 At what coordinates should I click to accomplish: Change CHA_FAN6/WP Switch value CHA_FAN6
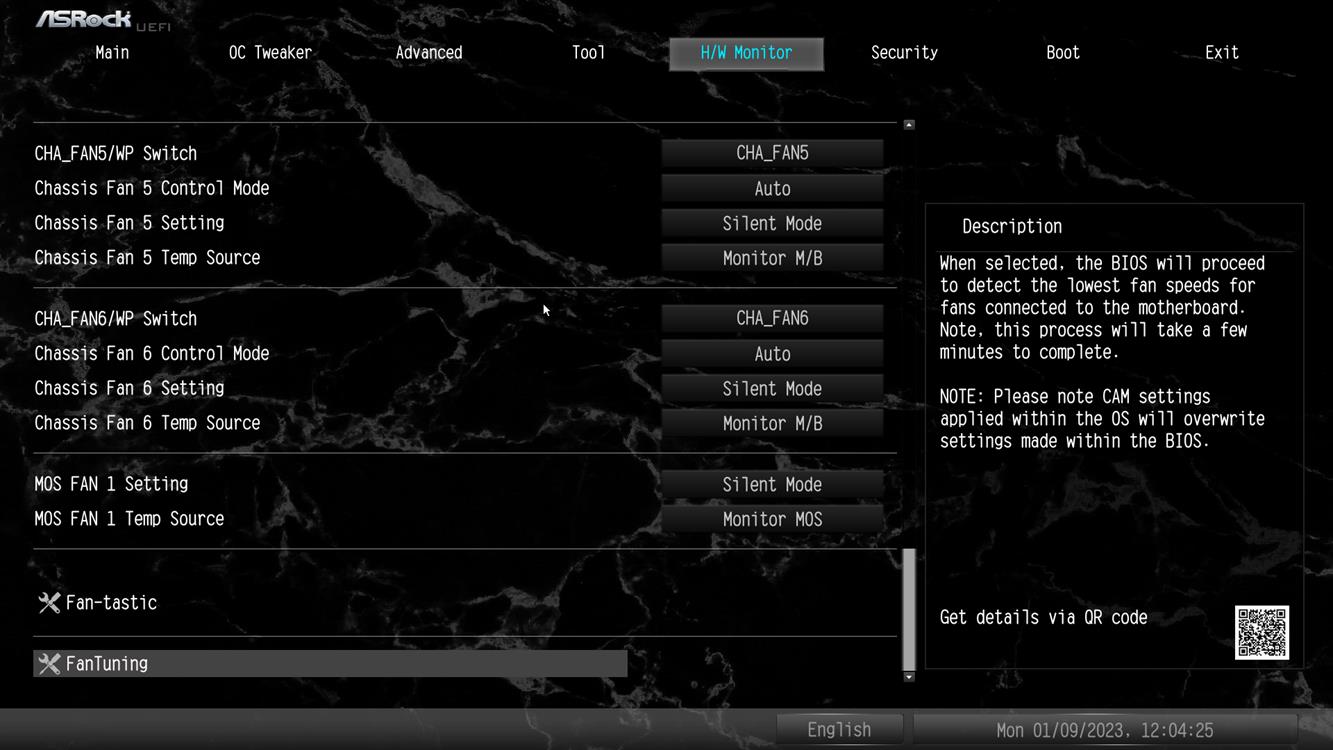(x=772, y=318)
